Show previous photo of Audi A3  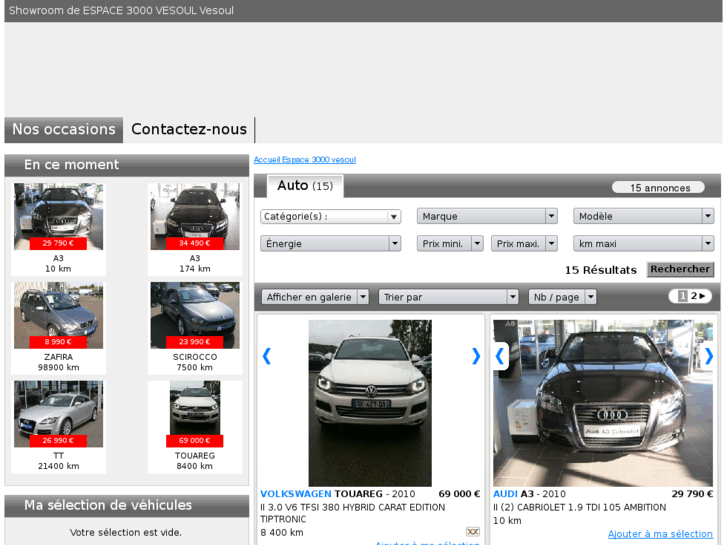[x=501, y=356]
